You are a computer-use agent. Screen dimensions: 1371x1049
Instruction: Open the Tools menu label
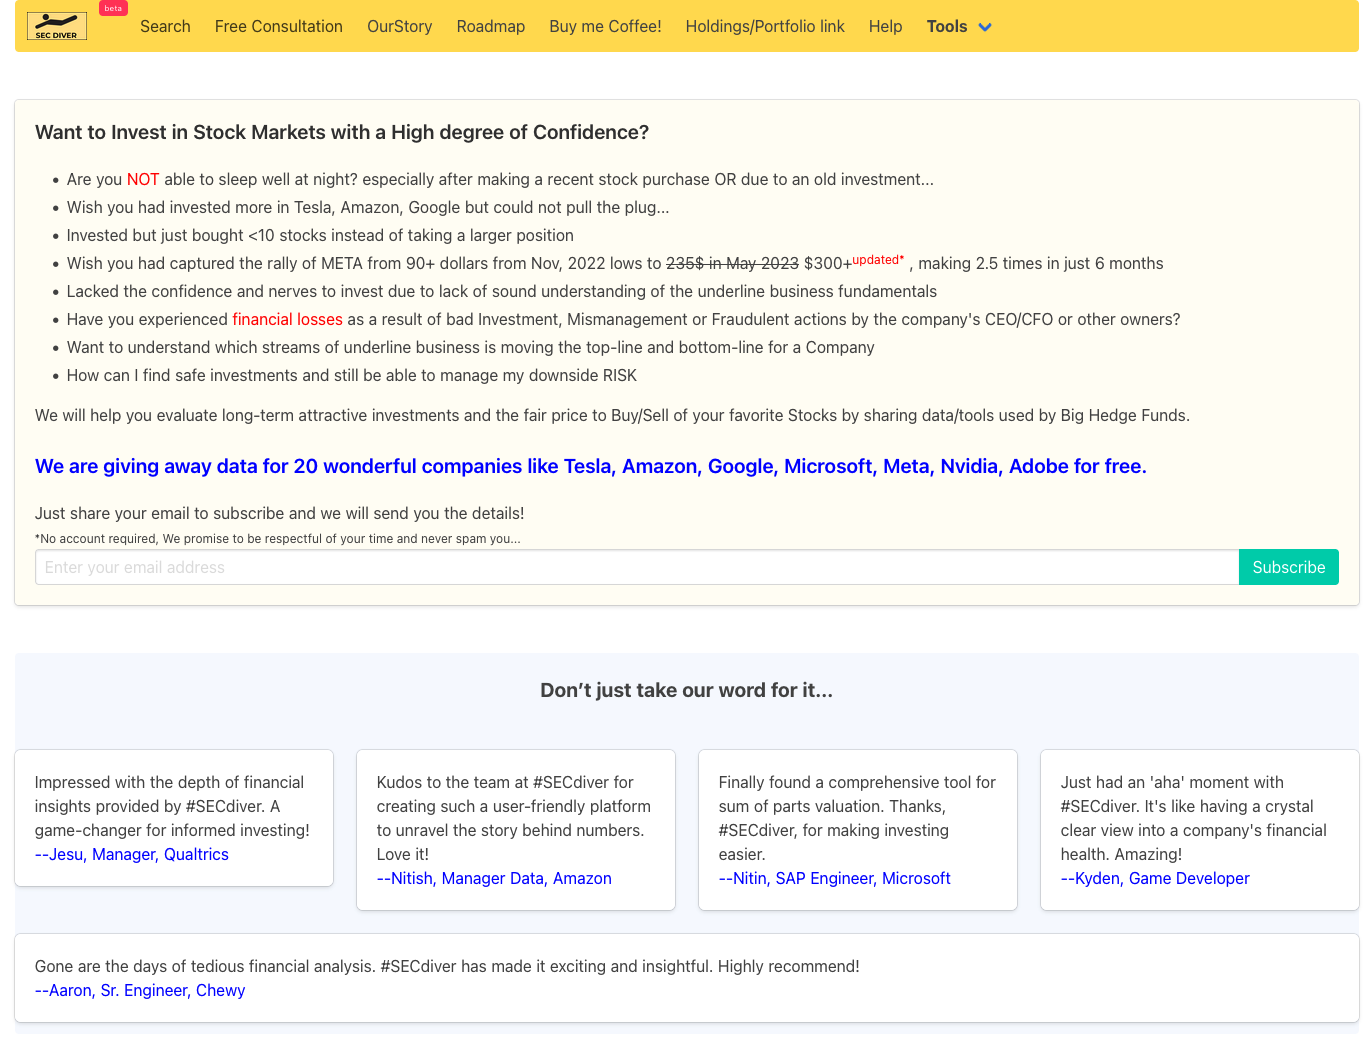[x=946, y=27]
